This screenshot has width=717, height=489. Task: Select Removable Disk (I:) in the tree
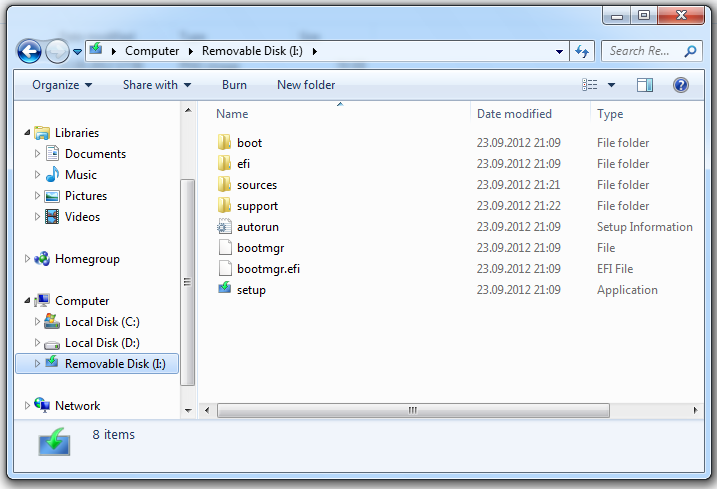pyautogui.click(x=97, y=364)
